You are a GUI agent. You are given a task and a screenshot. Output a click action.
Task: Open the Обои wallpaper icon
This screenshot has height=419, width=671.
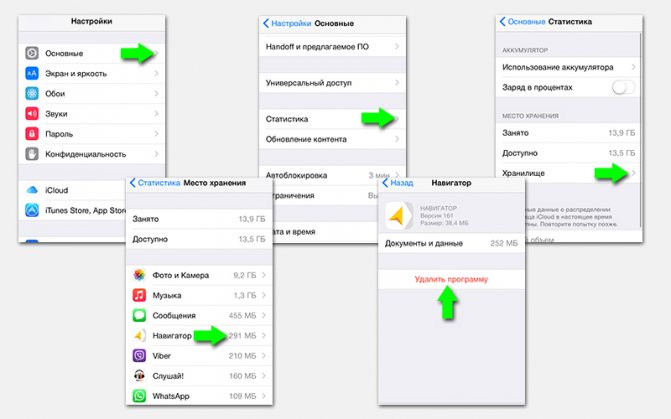(32, 93)
